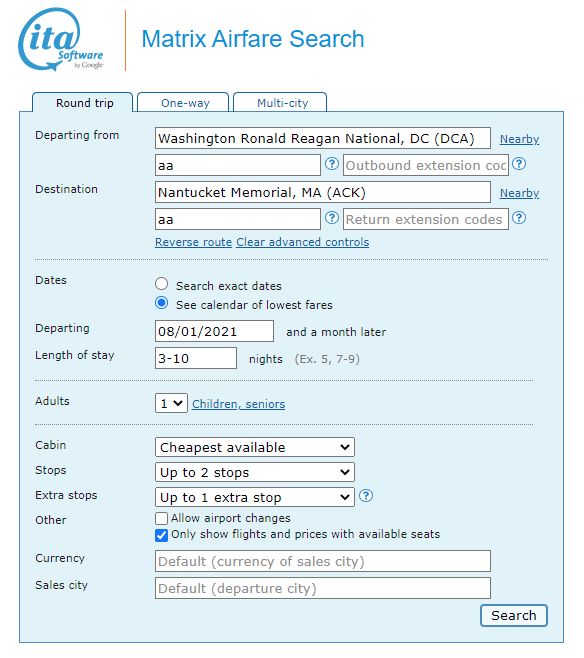Screen dimensions: 584x658
Task: Select Search exact dates radio button
Action: pos(162,284)
